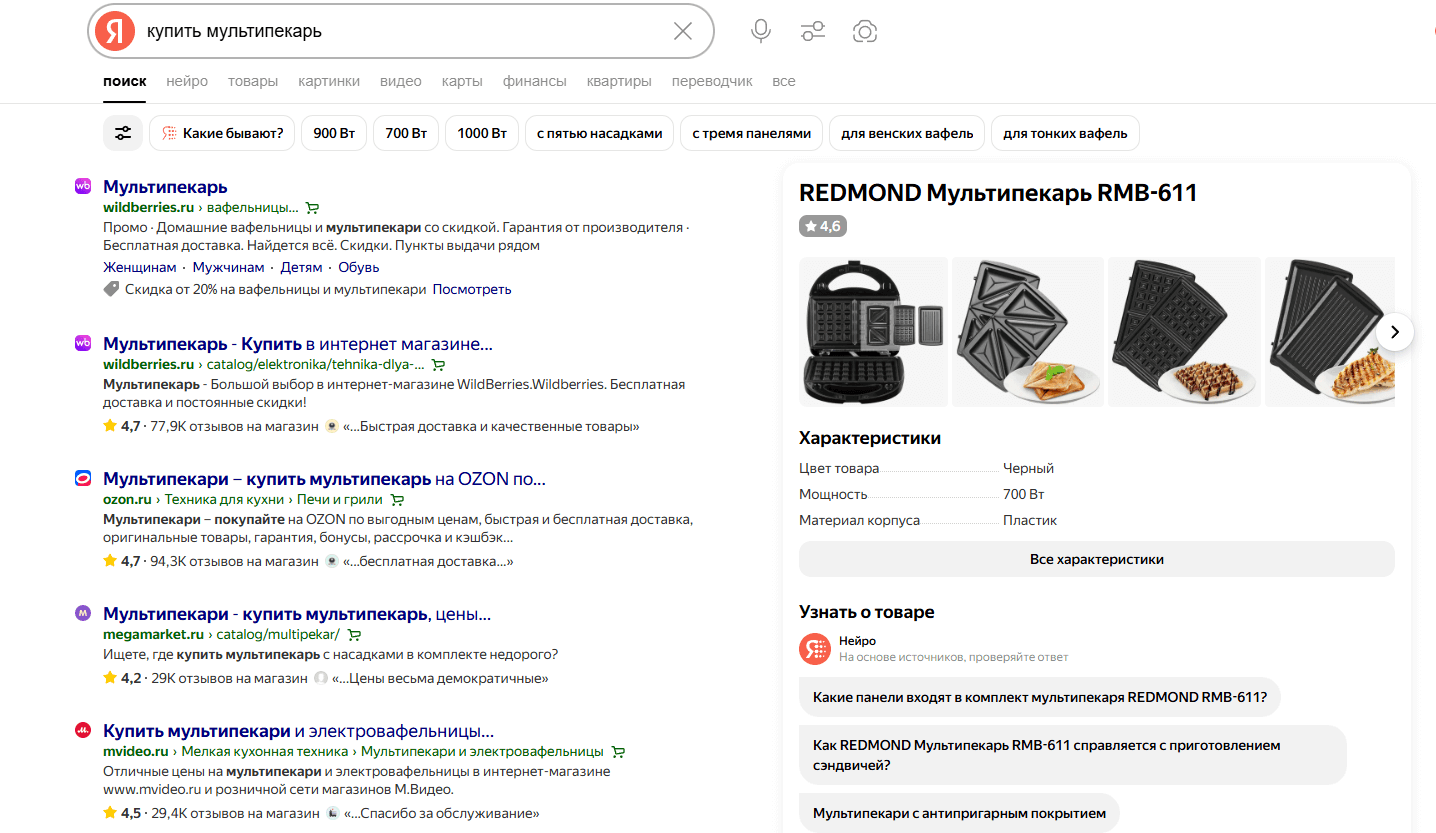Click the Yandex logo in search bar
Viewport: 1436px width, 833px height.
pos(115,31)
